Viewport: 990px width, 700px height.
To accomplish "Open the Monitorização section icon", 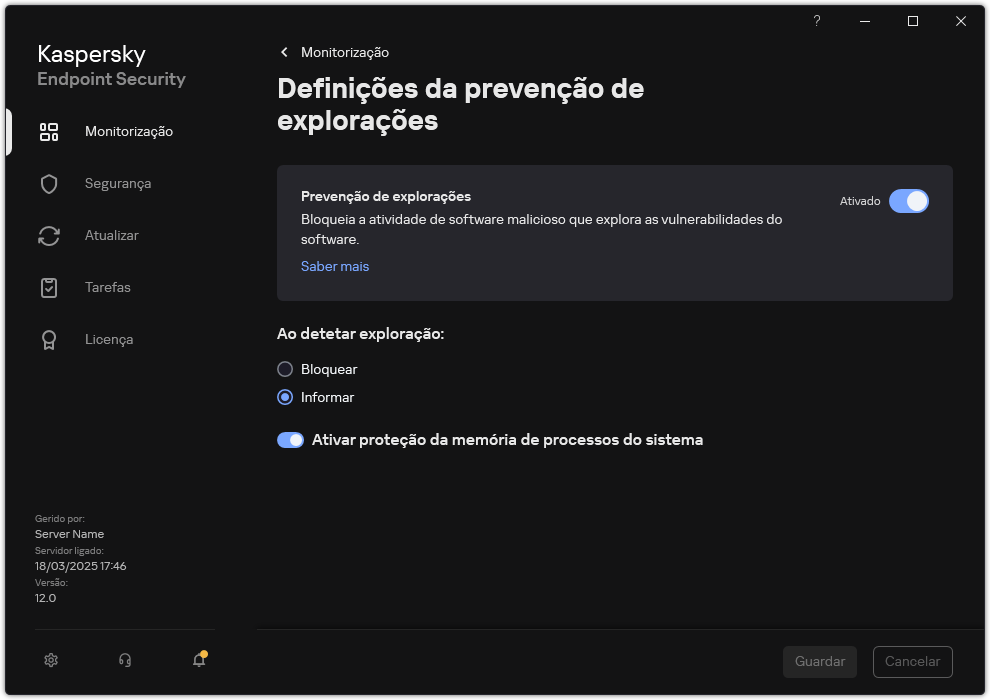I will [x=49, y=131].
